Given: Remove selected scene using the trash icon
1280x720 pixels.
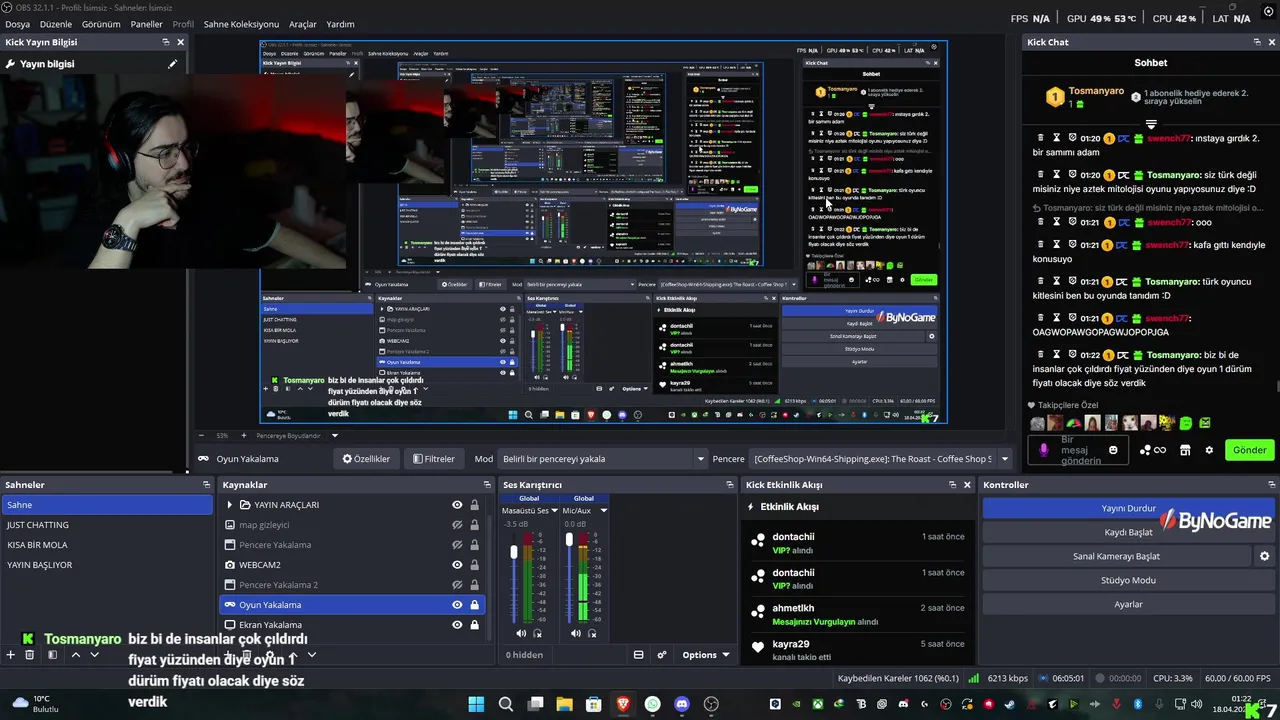Looking at the screenshot, I should coord(29,655).
